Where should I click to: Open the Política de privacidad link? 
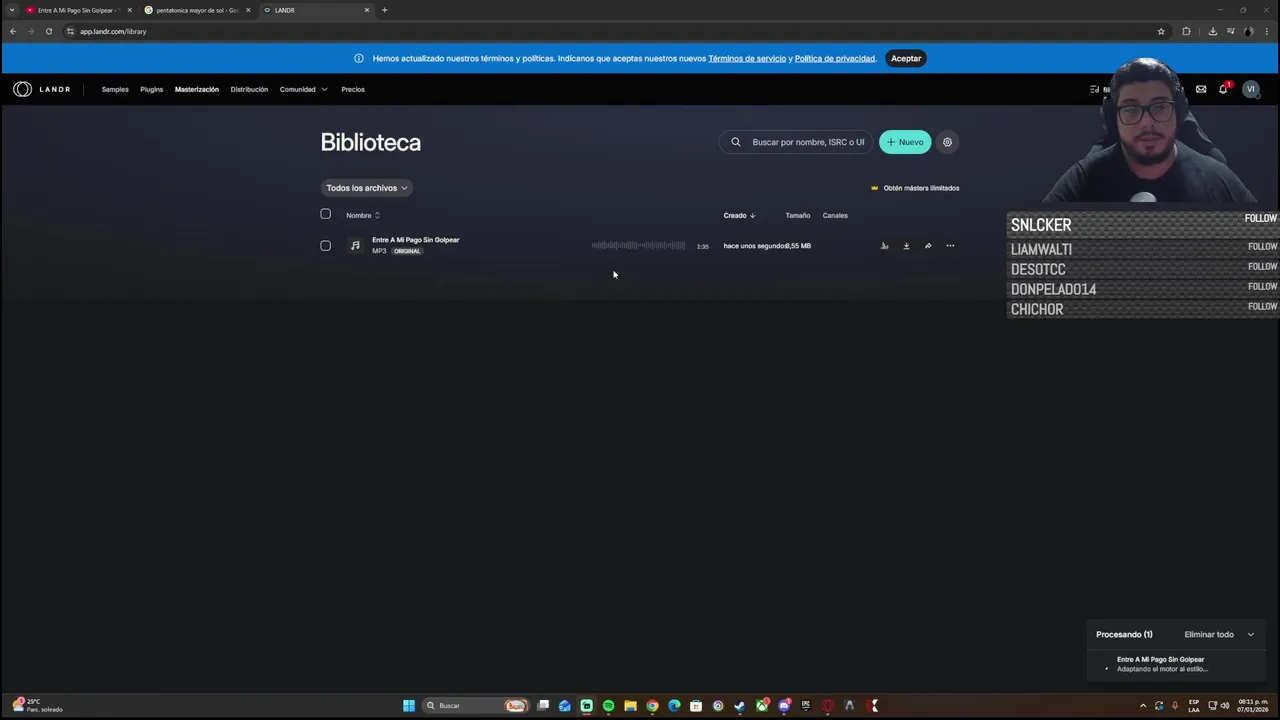pos(835,58)
